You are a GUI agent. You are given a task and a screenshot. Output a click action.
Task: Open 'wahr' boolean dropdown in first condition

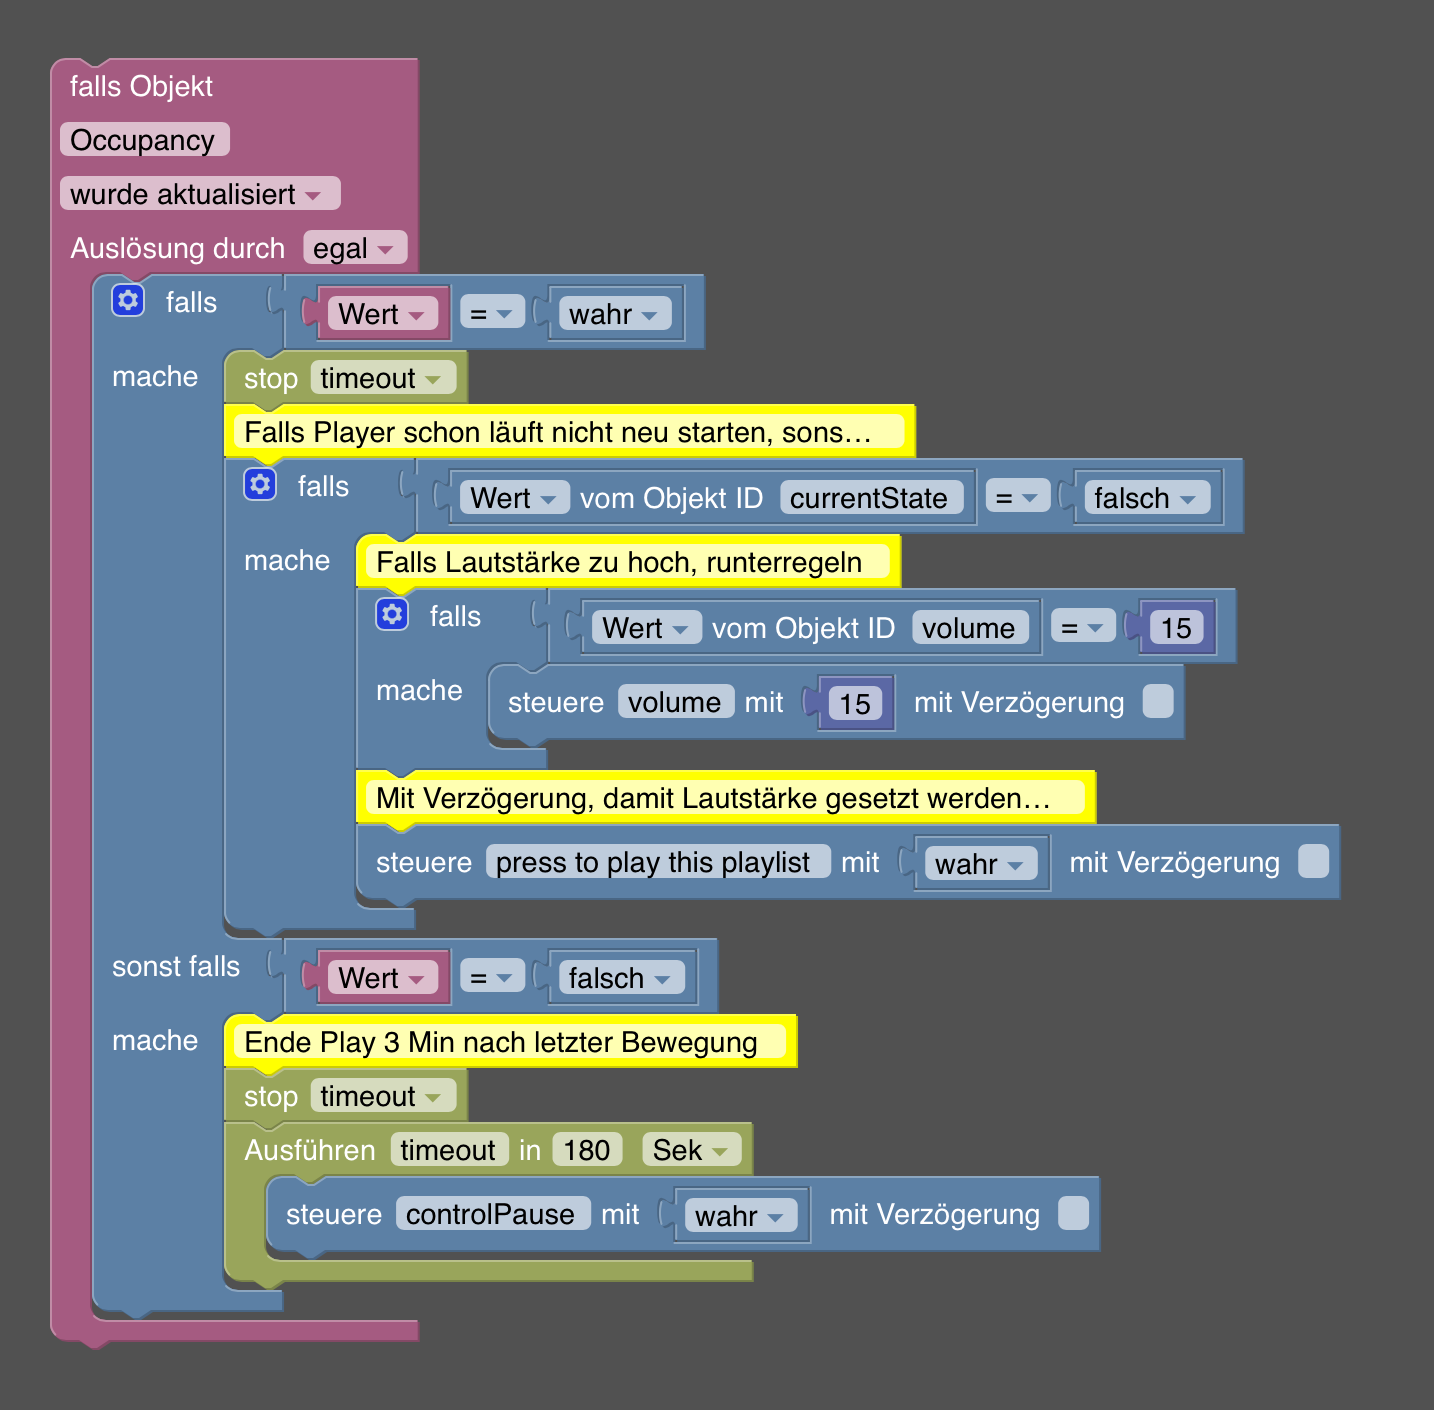tap(615, 314)
